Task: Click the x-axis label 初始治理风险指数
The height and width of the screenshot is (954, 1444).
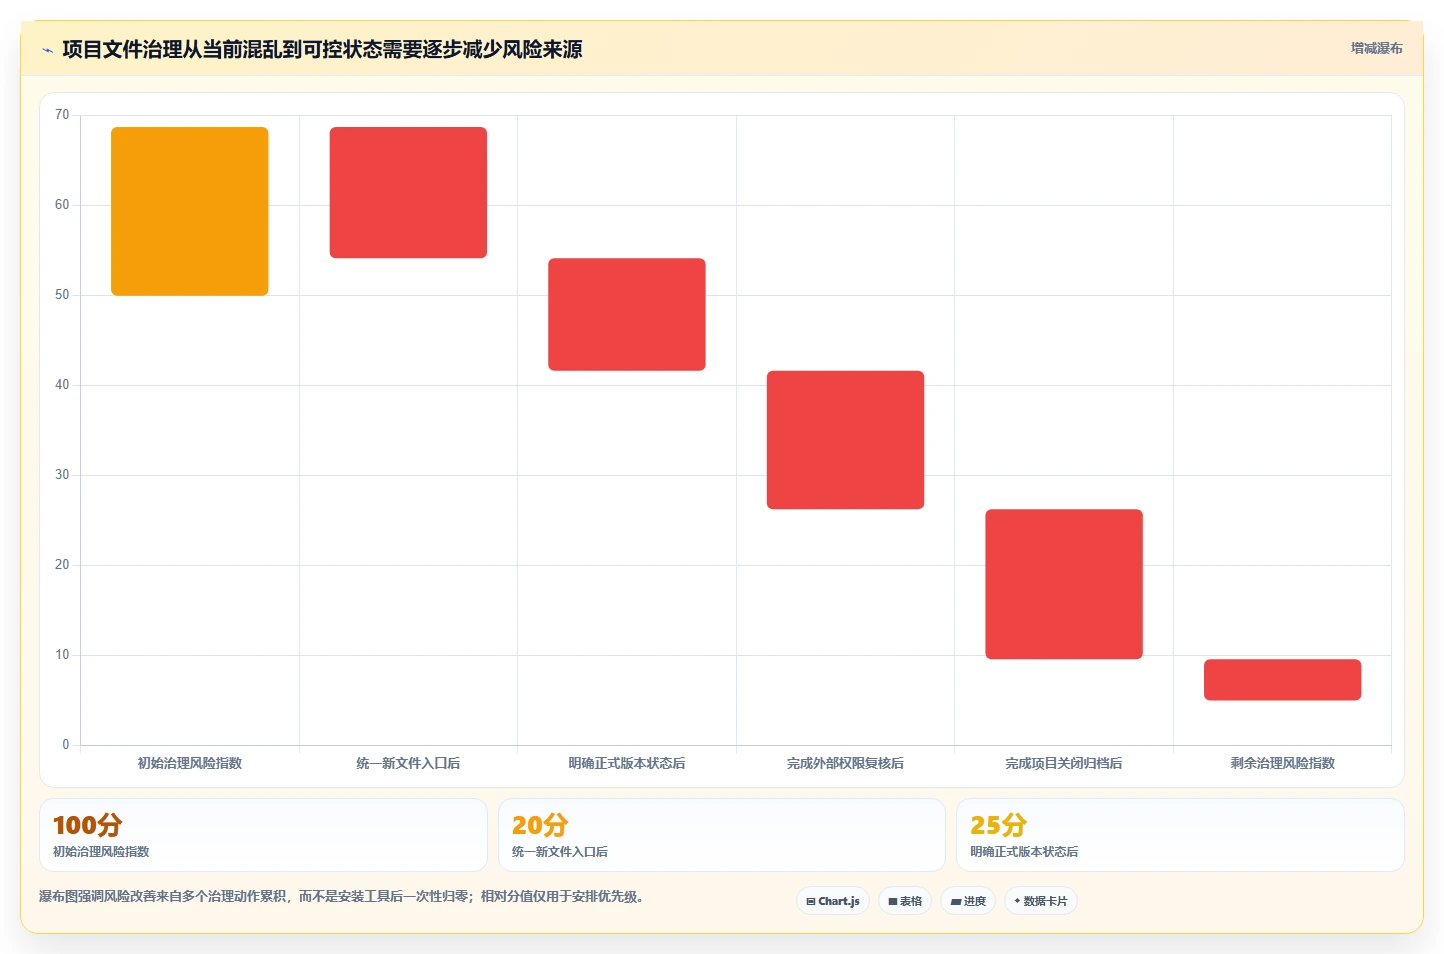Action: tap(190, 763)
